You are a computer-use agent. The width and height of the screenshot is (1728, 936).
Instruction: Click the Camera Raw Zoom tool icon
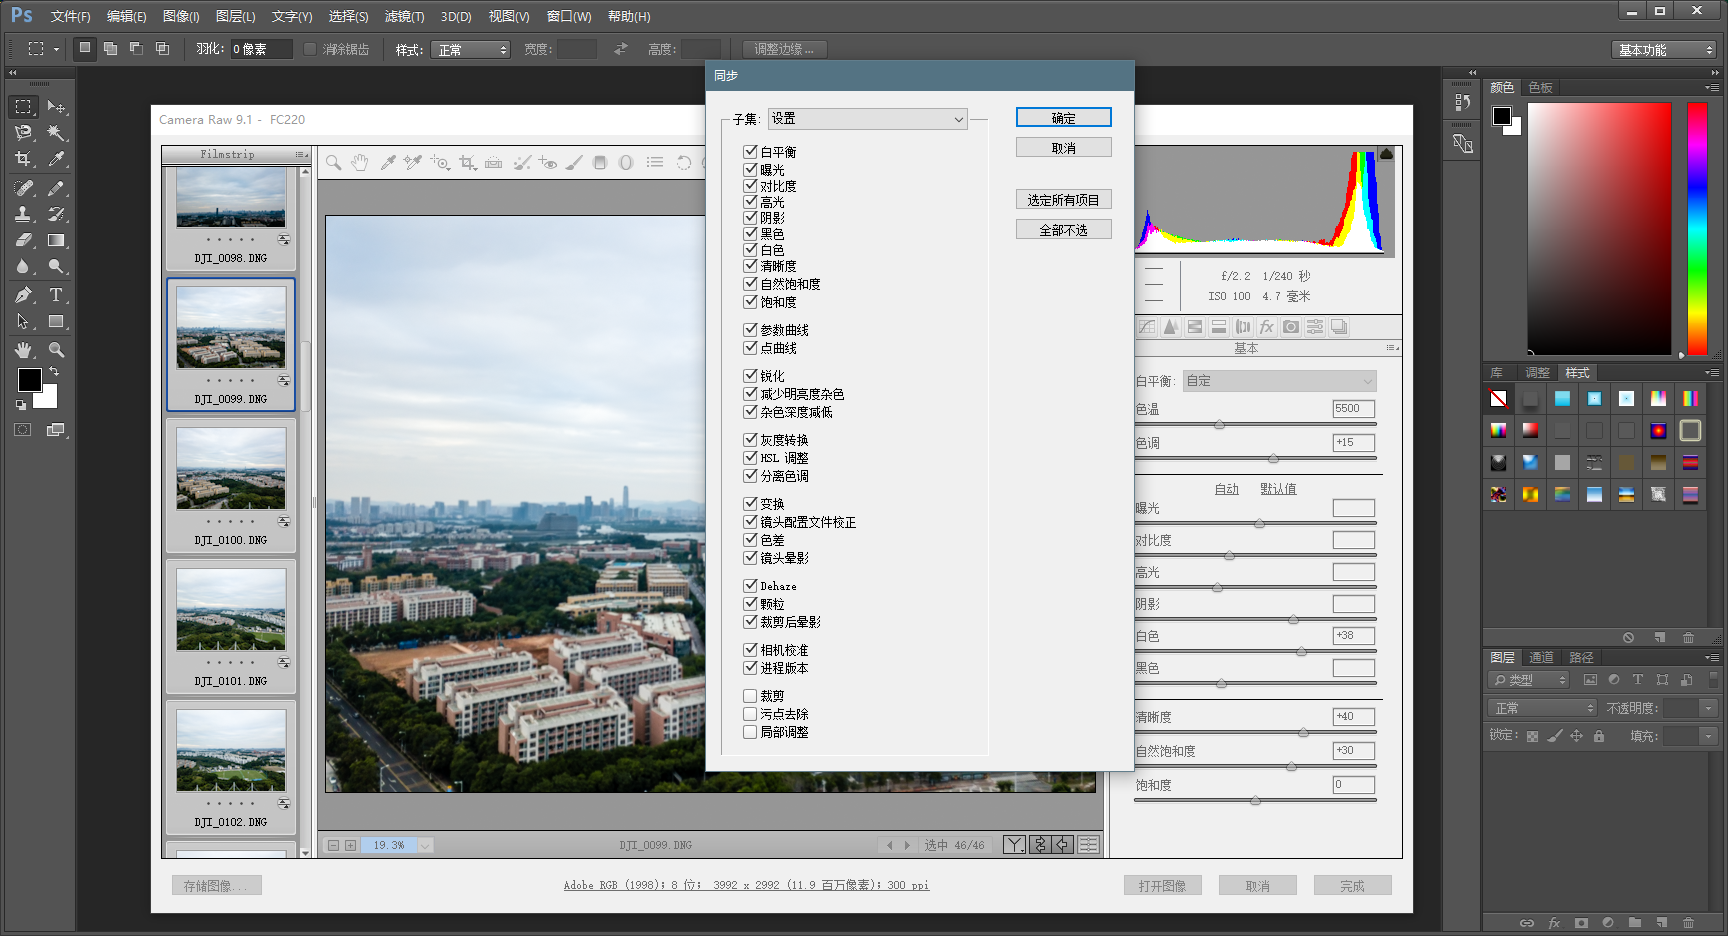point(334,162)
